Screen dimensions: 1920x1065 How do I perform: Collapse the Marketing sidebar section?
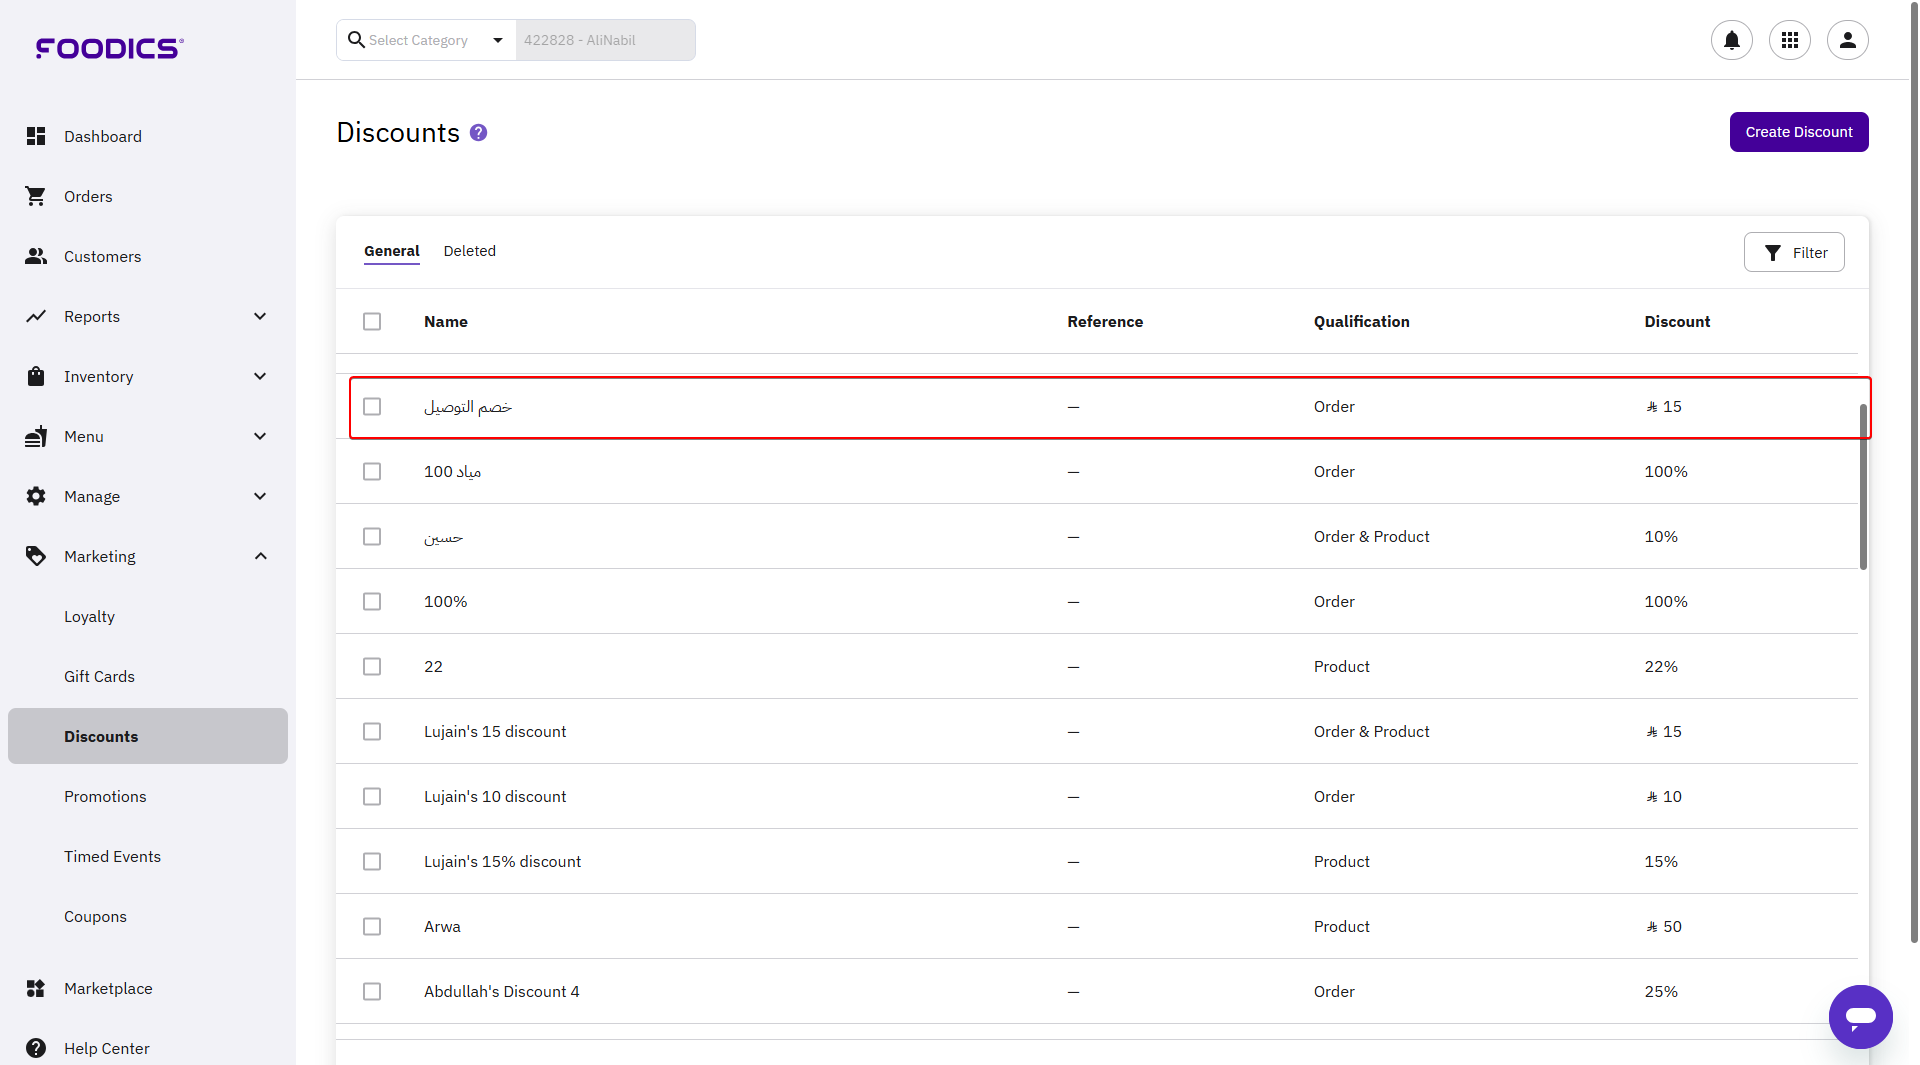point(260,556)
